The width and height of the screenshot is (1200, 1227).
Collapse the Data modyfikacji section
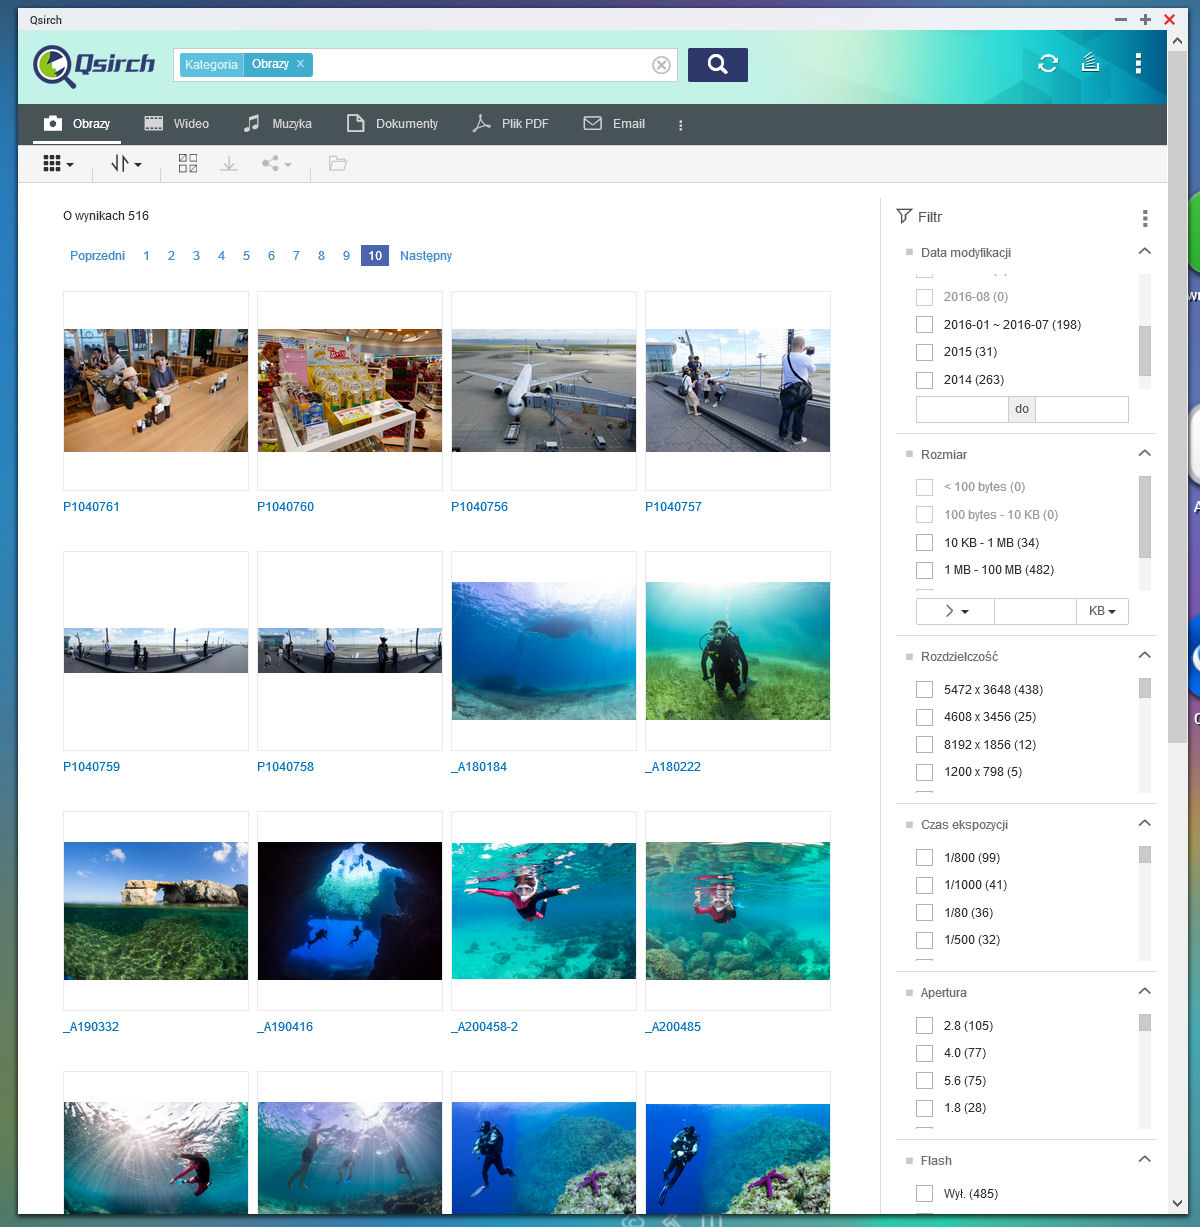click(x=1145, y=252)
